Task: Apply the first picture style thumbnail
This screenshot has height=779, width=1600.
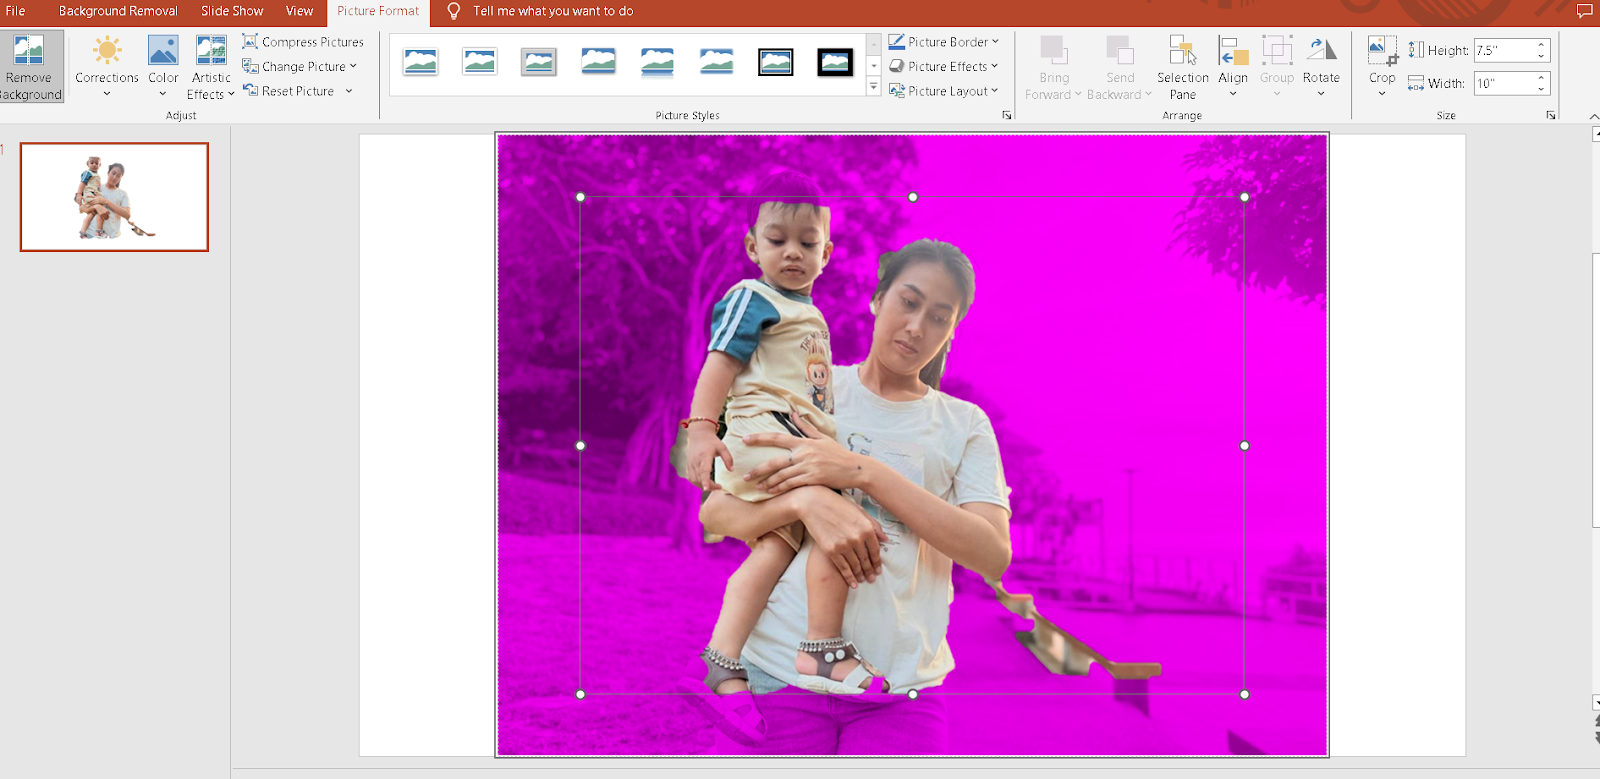Action: tap(420, 62)
